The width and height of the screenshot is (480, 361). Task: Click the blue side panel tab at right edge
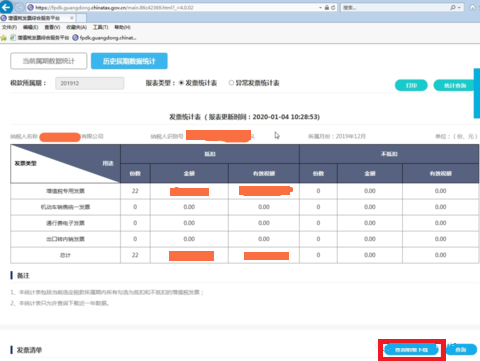[477, 93]
